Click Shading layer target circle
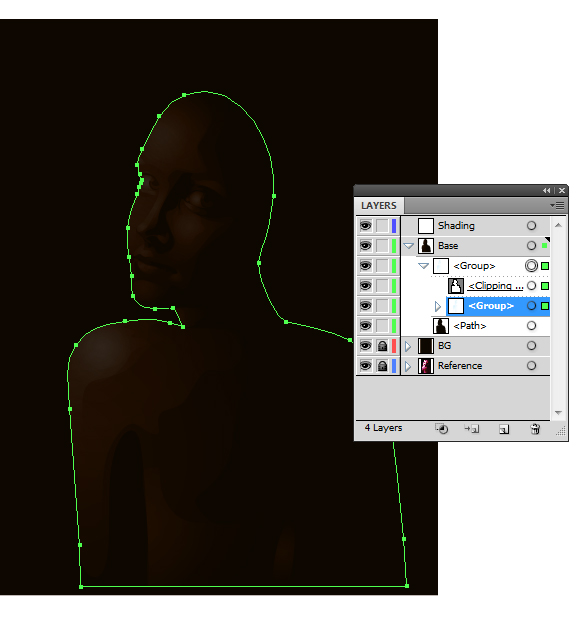The height and width of the screenshot is (620, 576). (531, 226)
